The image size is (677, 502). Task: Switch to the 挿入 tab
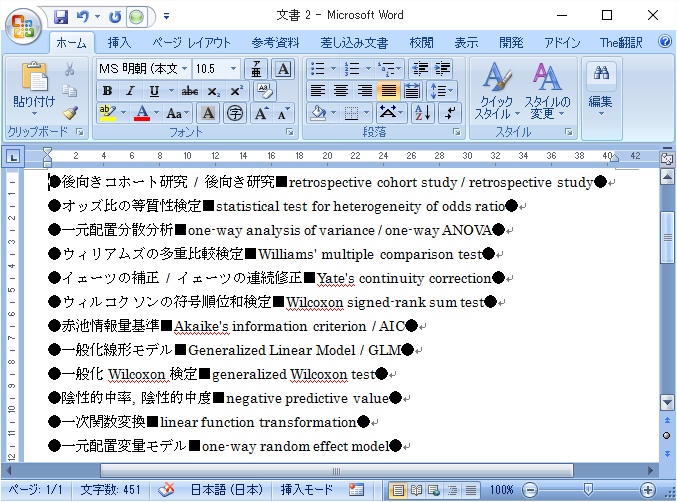[x=119, y=43]
